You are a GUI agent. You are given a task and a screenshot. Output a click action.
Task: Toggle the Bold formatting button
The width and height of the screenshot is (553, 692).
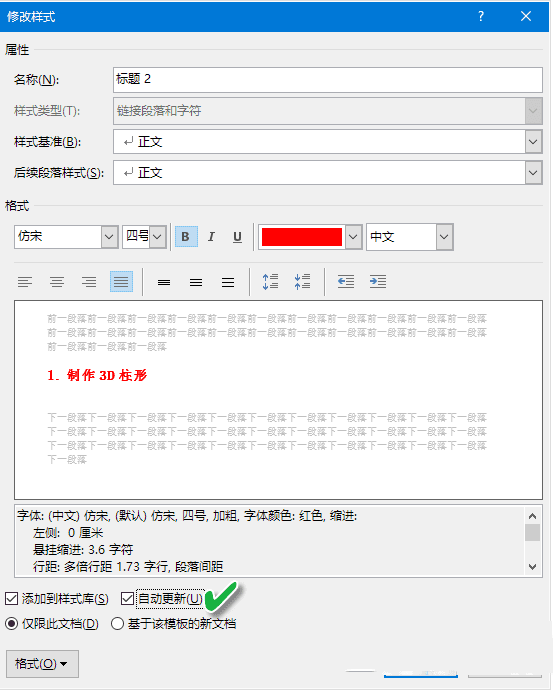coord(186,237)
